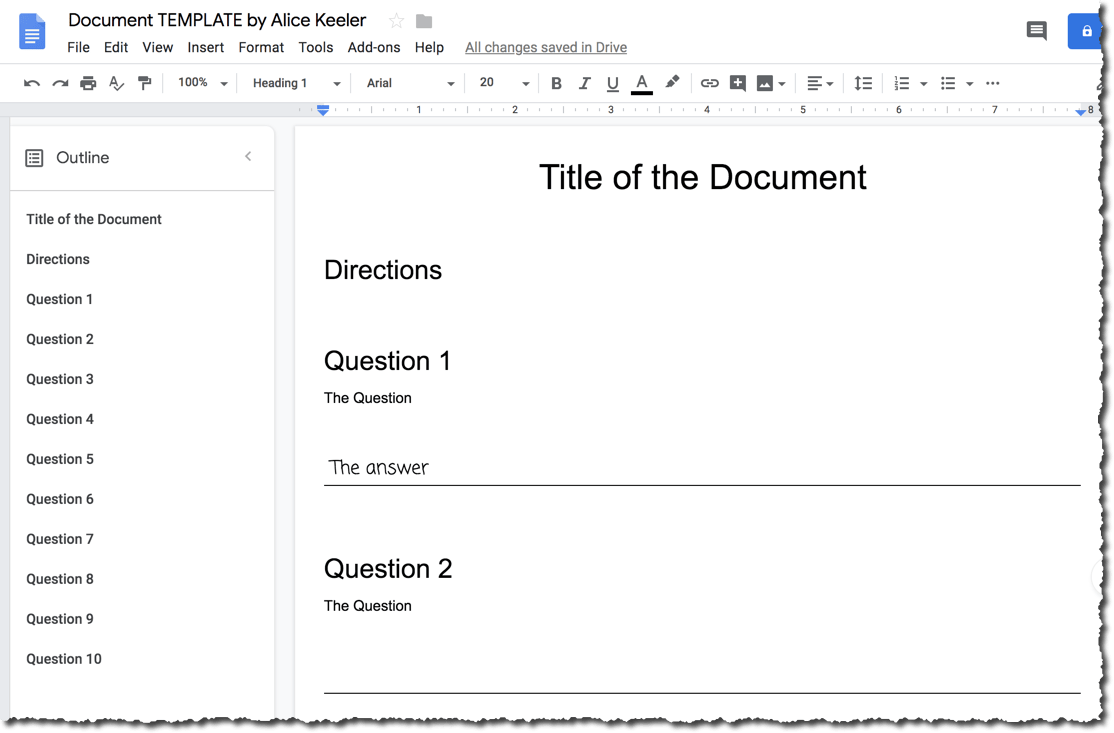Move document using folder icon
The height and width of the screenshot is (733, 1114).
tap(424, 21)
